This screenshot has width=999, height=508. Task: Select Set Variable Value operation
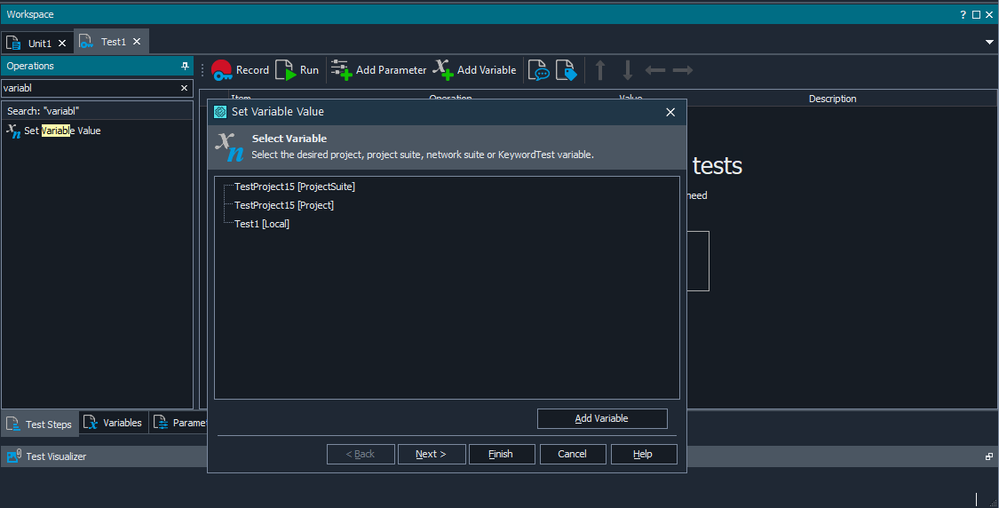click(62, 131)
